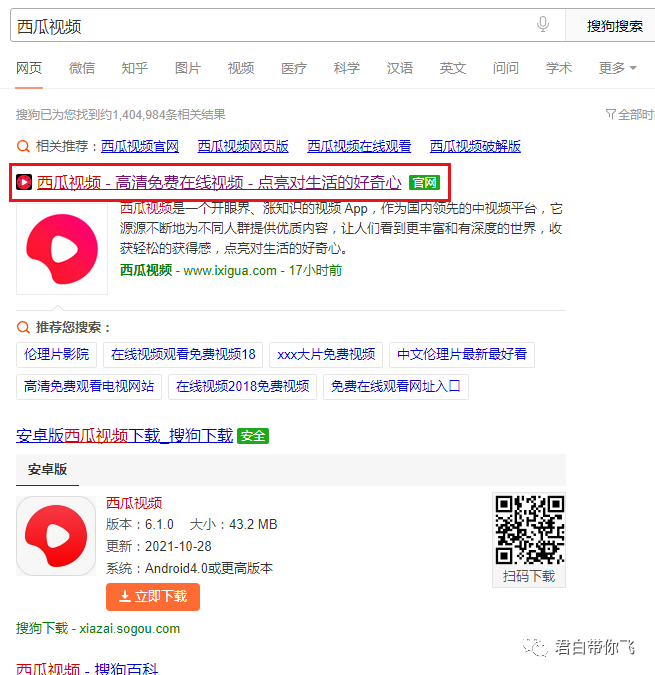Open the 视频 tab
This screenshot has height=675, width=655.
241,68
